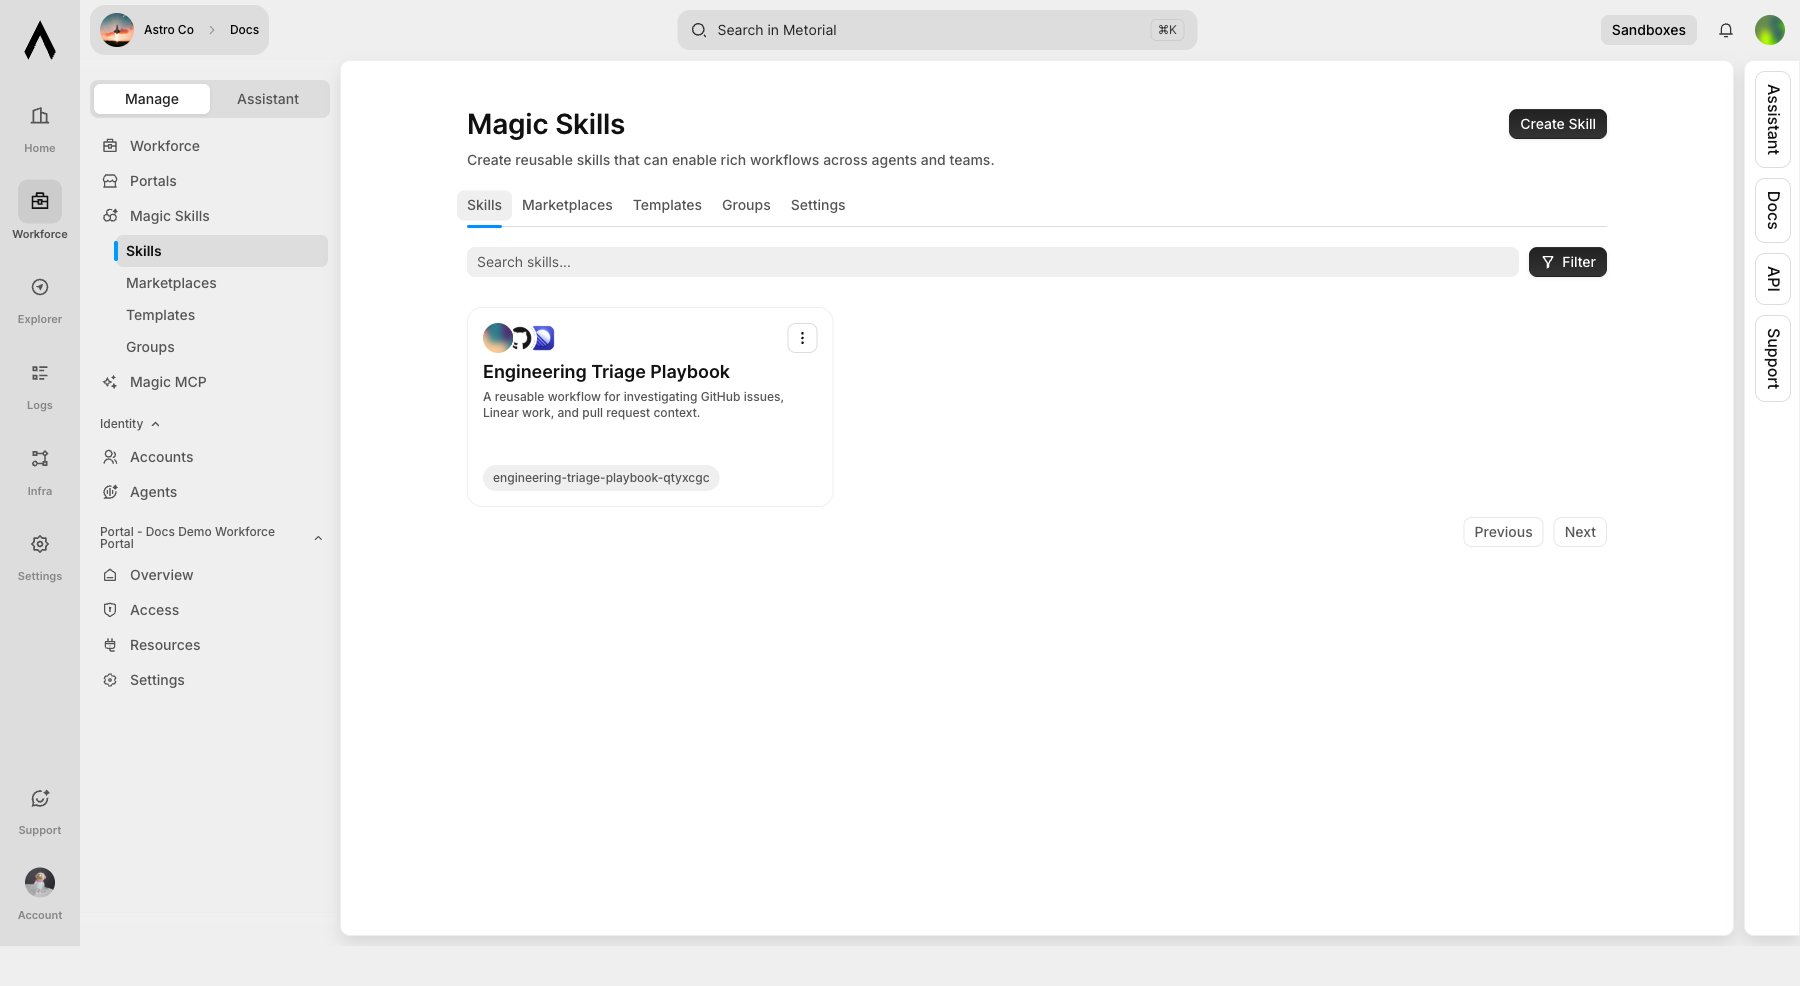This screenshot has height=986, width=1800.
Task: Select Templates in the sidebar
Action: (x=221, y=315)
